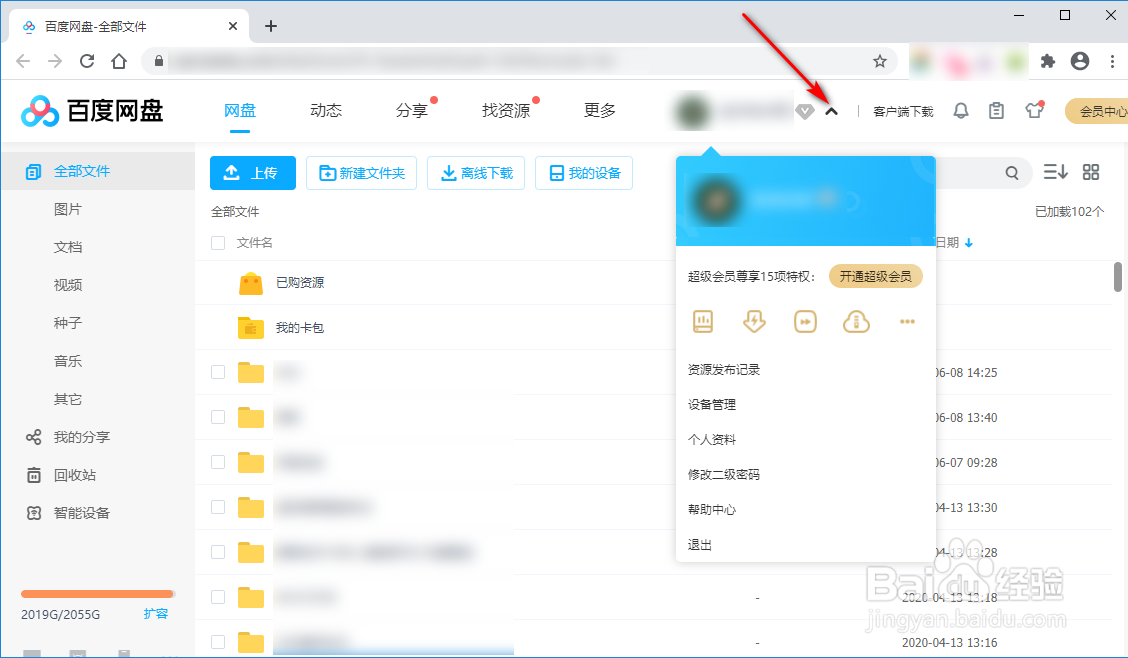Click the 会员中心 button

tap(1098, 111)
